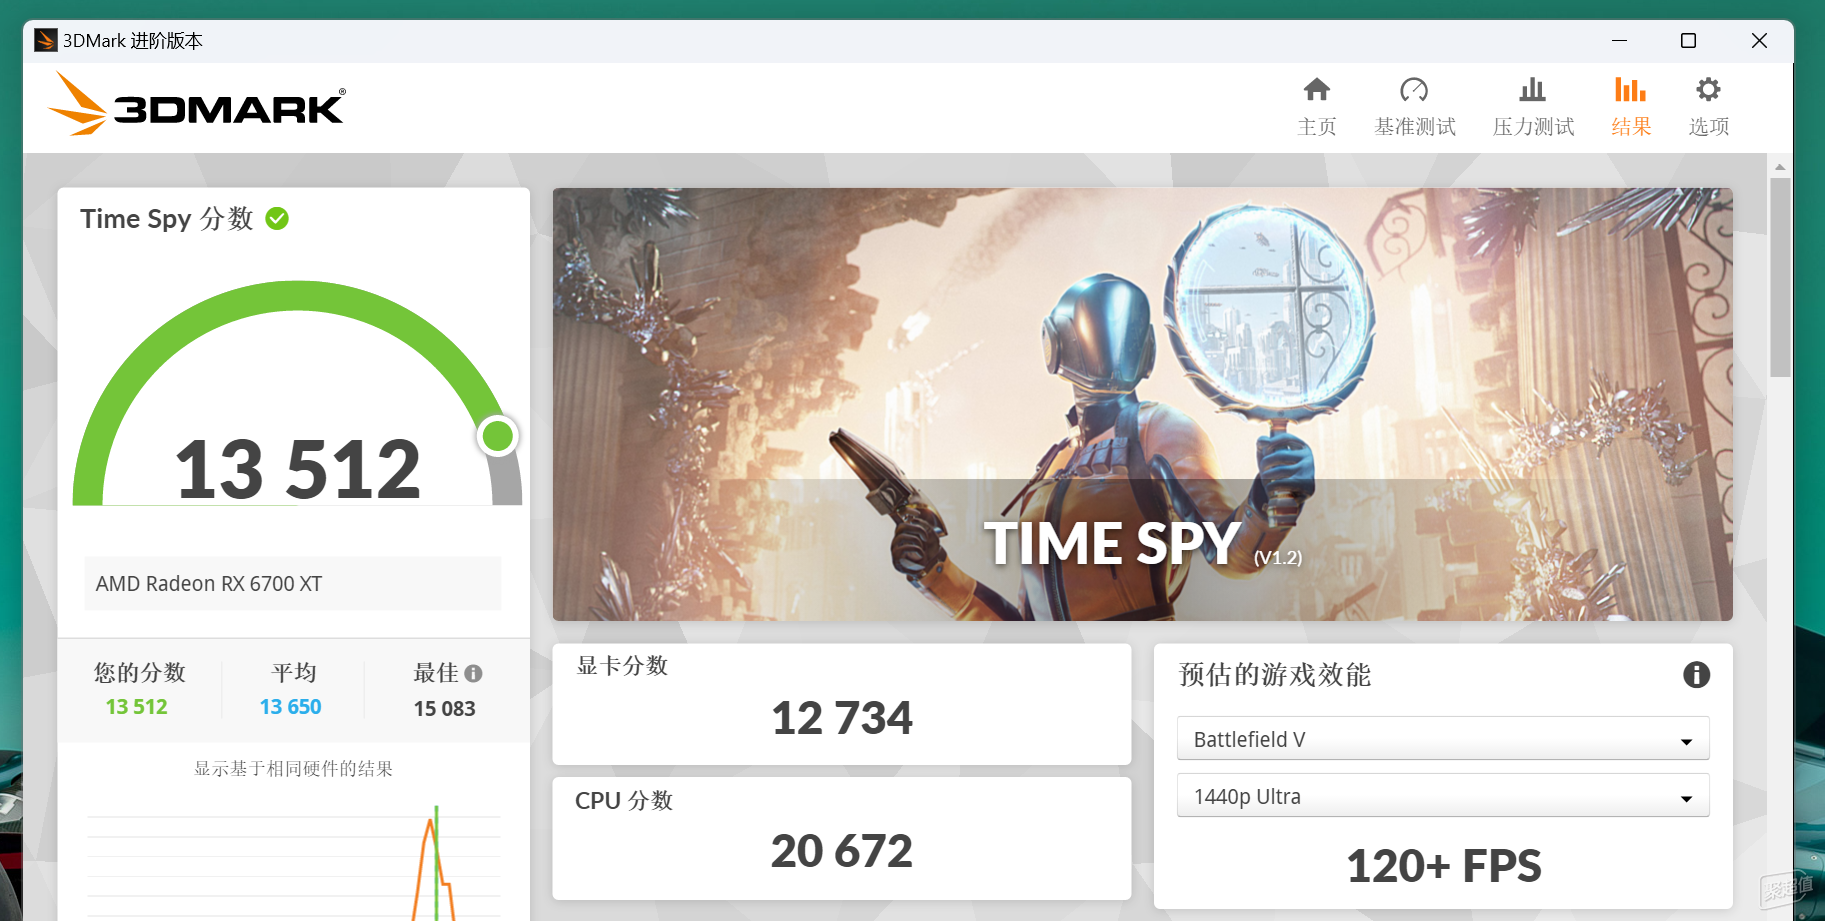This screenshot has width=1825, height=921.
Task: Expand the 1440p Ultra resolution dropdown
Action: tap(1443, 796)
